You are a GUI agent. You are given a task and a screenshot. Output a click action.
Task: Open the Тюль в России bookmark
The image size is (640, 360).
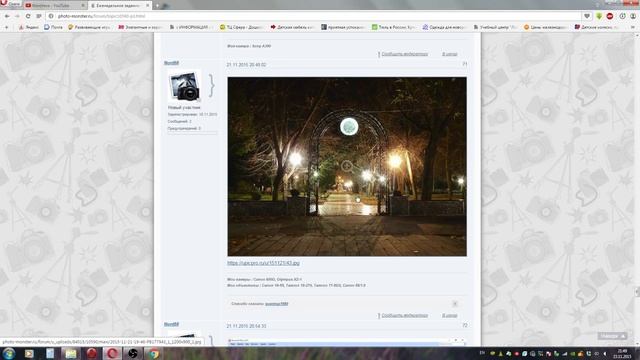point(393,27)
